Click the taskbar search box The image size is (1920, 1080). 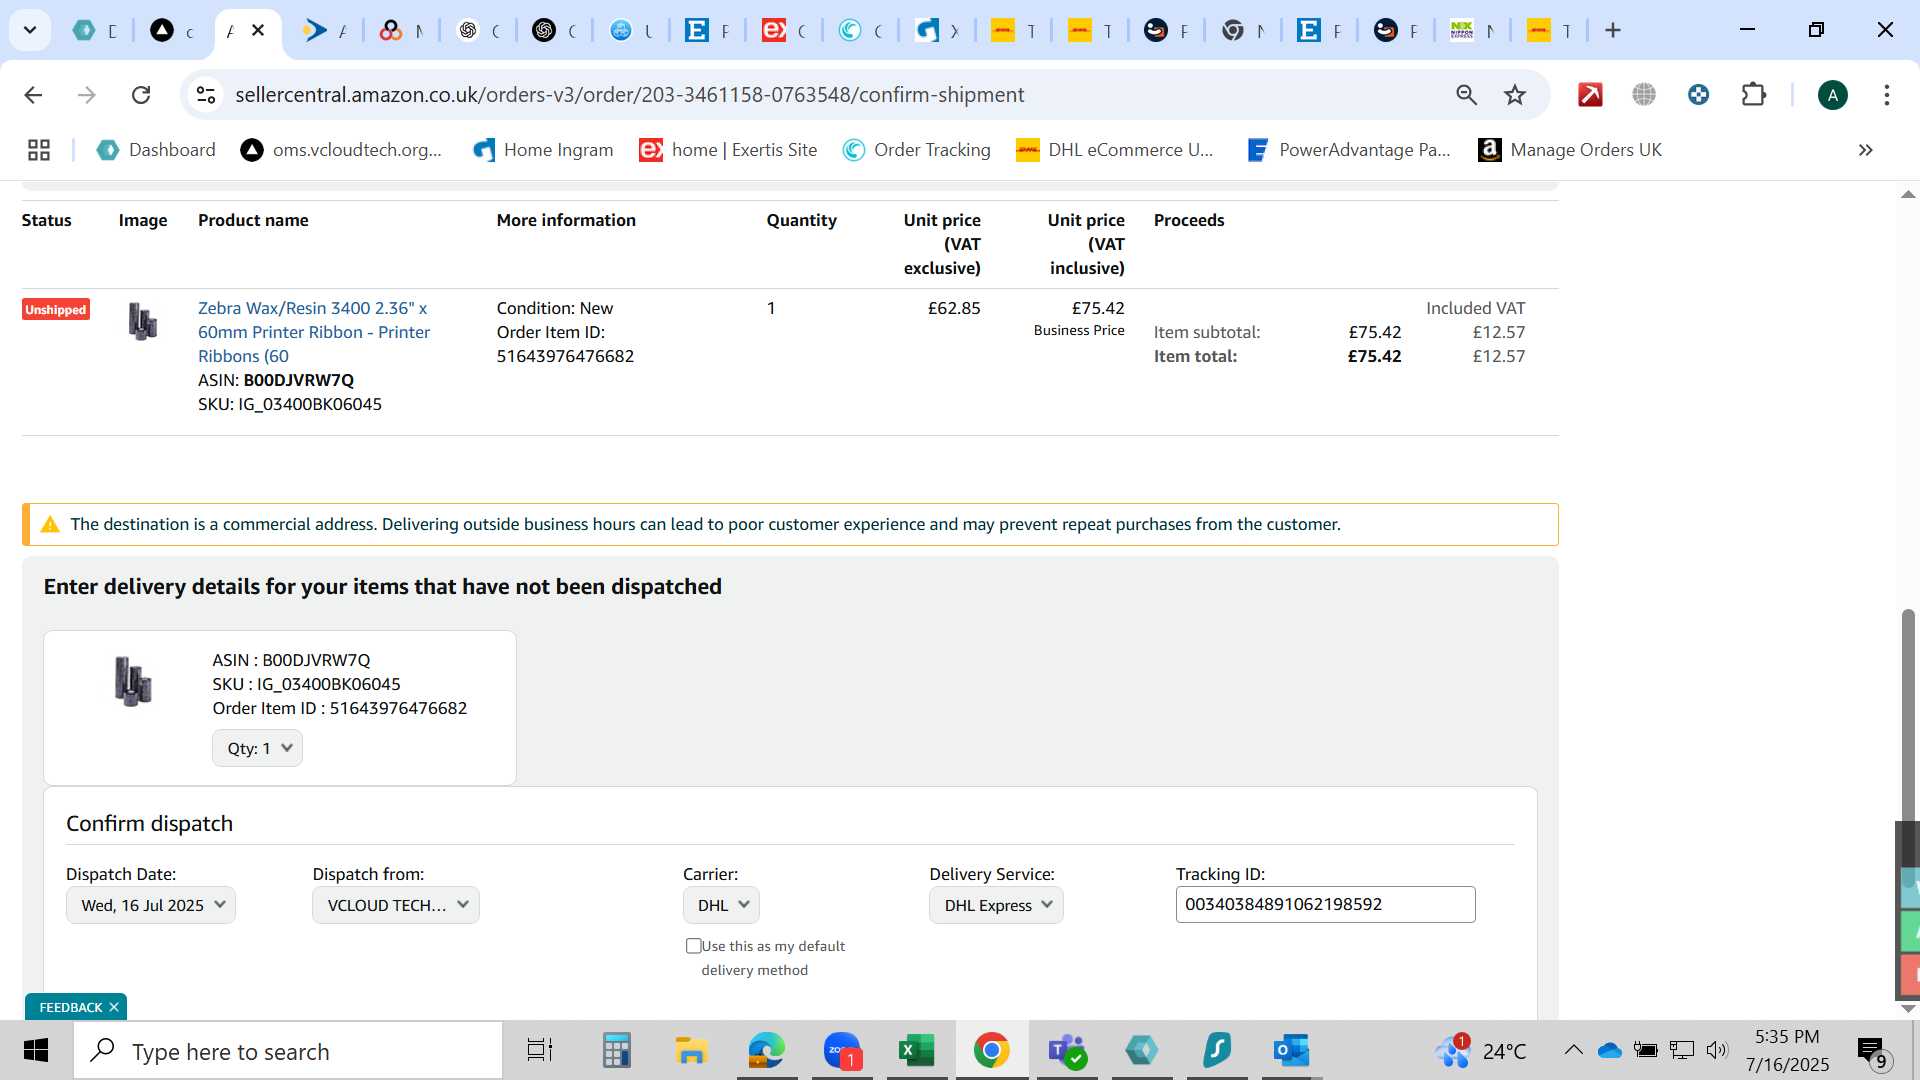tap(288, 1051)
